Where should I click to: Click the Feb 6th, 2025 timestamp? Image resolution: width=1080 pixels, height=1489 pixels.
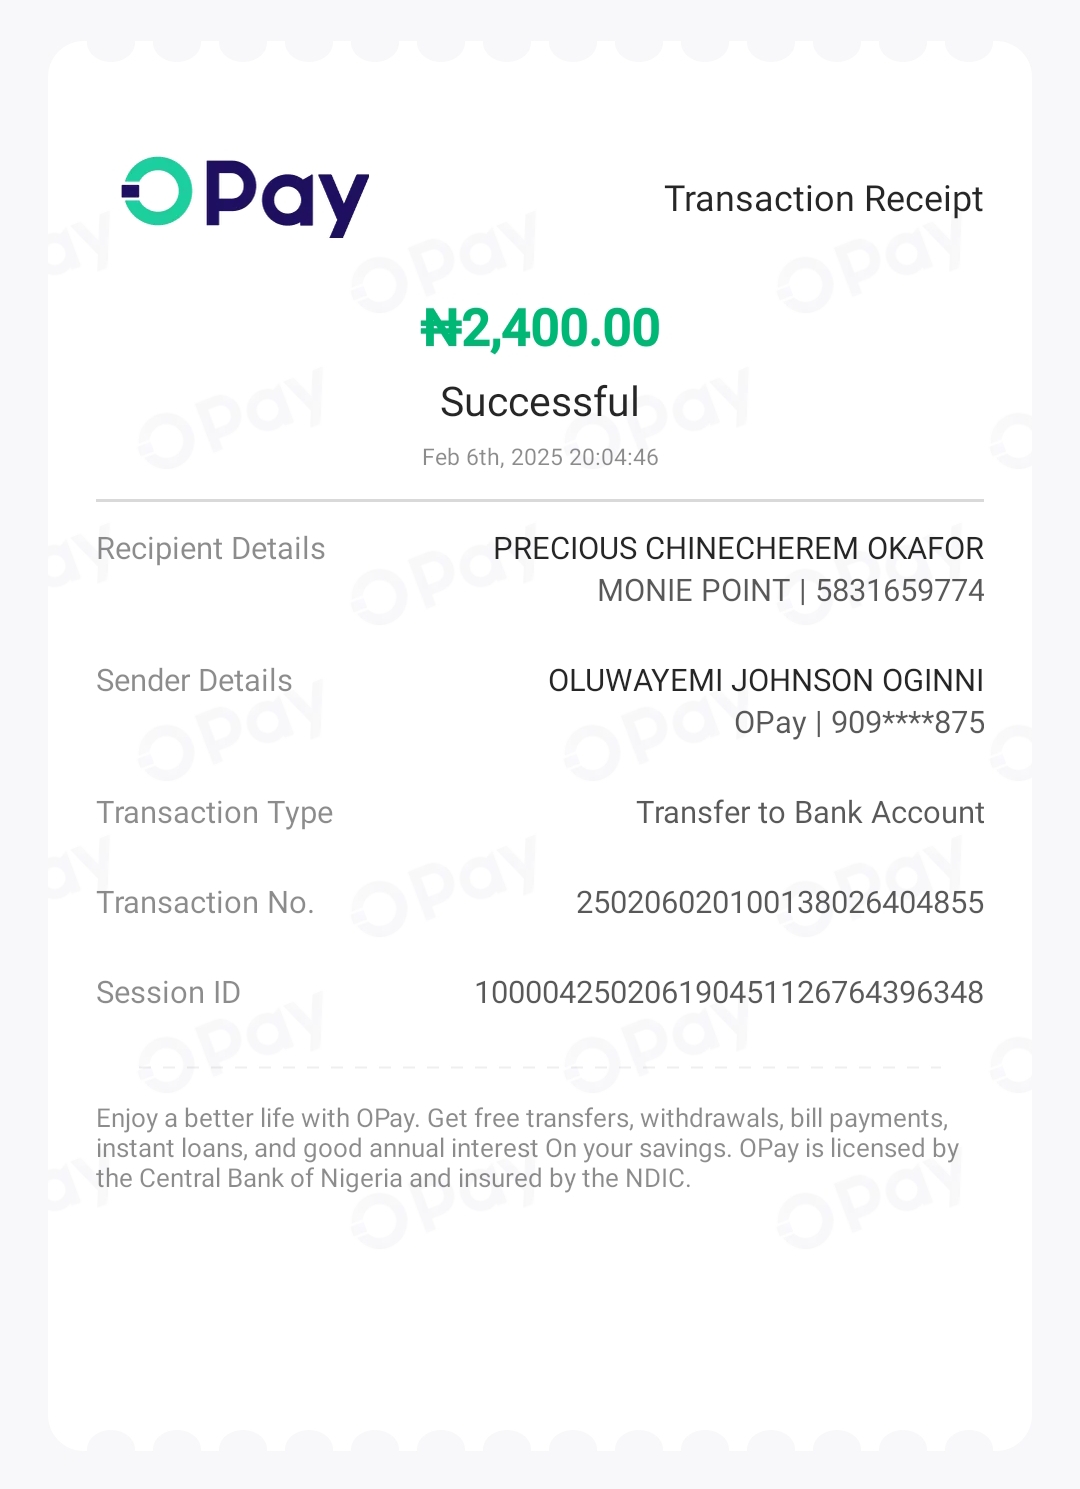tap(540, 457)
